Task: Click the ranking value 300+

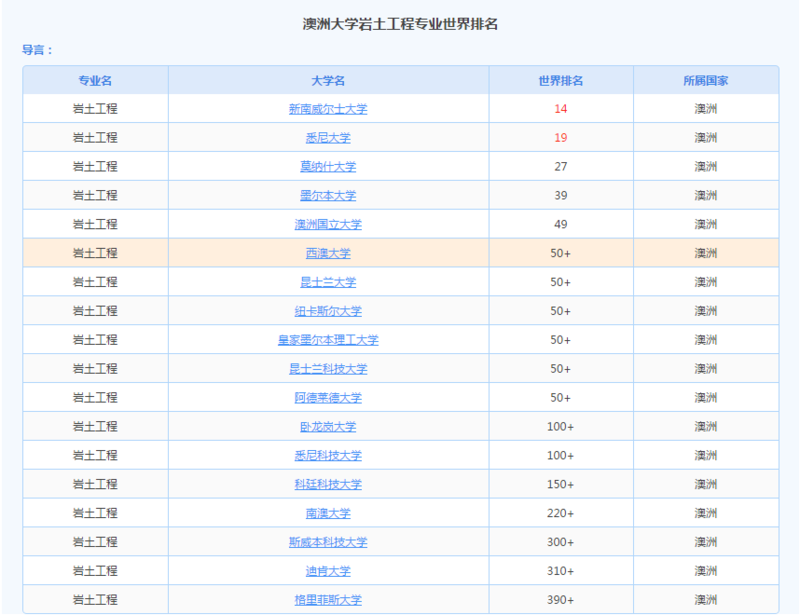Action: coord(561,542)
